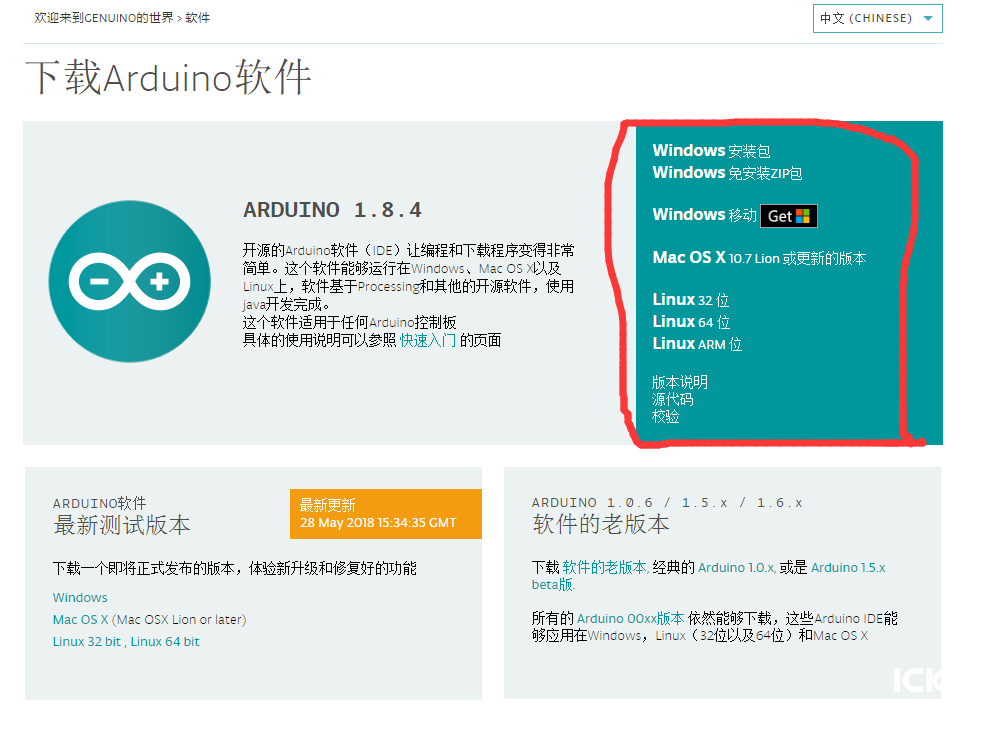Go to 欢迎来到GENUINO的世界 breadcrumb

pos(104,18)
